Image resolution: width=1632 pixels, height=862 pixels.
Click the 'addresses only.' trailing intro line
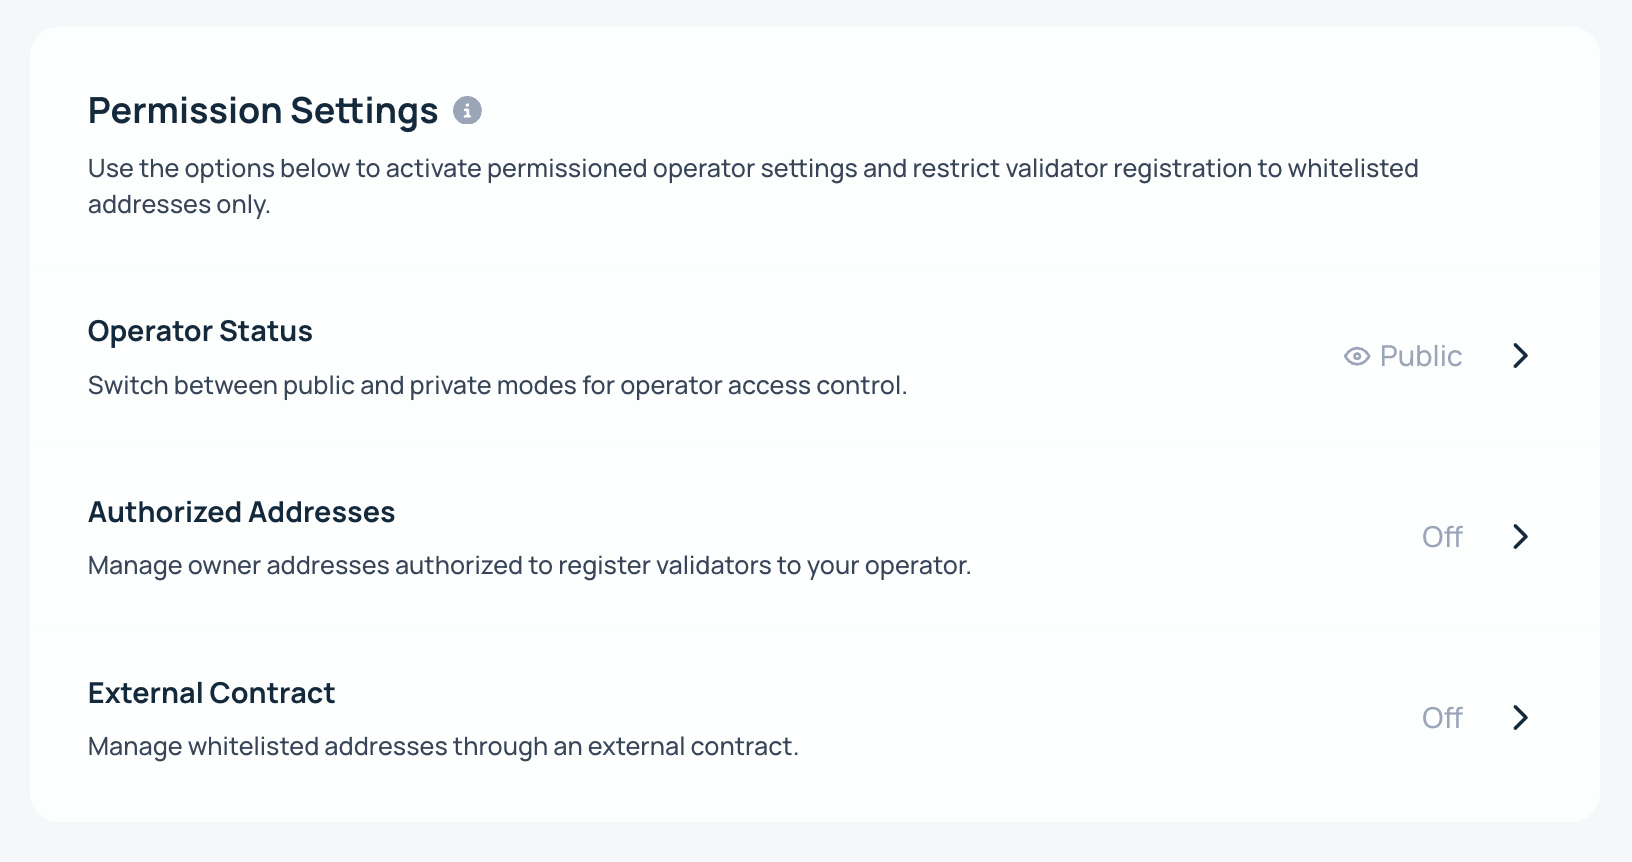[179, 205]
